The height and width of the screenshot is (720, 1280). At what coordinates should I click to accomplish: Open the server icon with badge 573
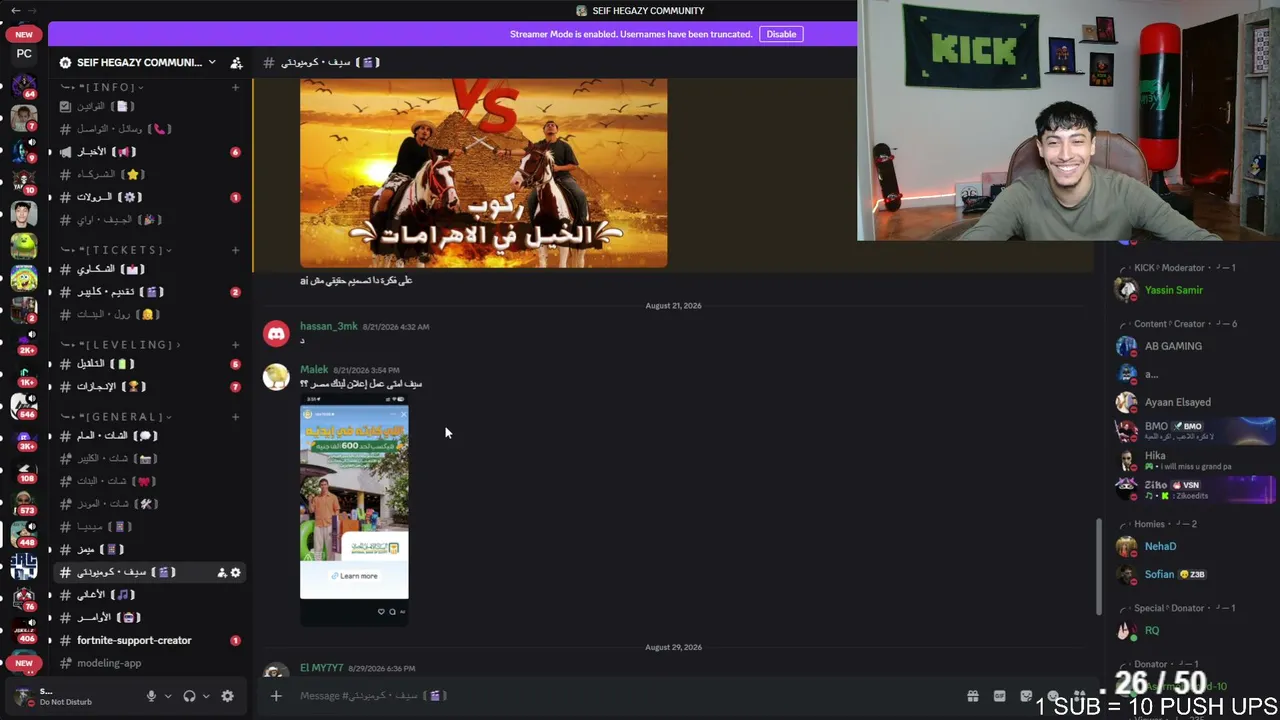click(x=24, y=502)
